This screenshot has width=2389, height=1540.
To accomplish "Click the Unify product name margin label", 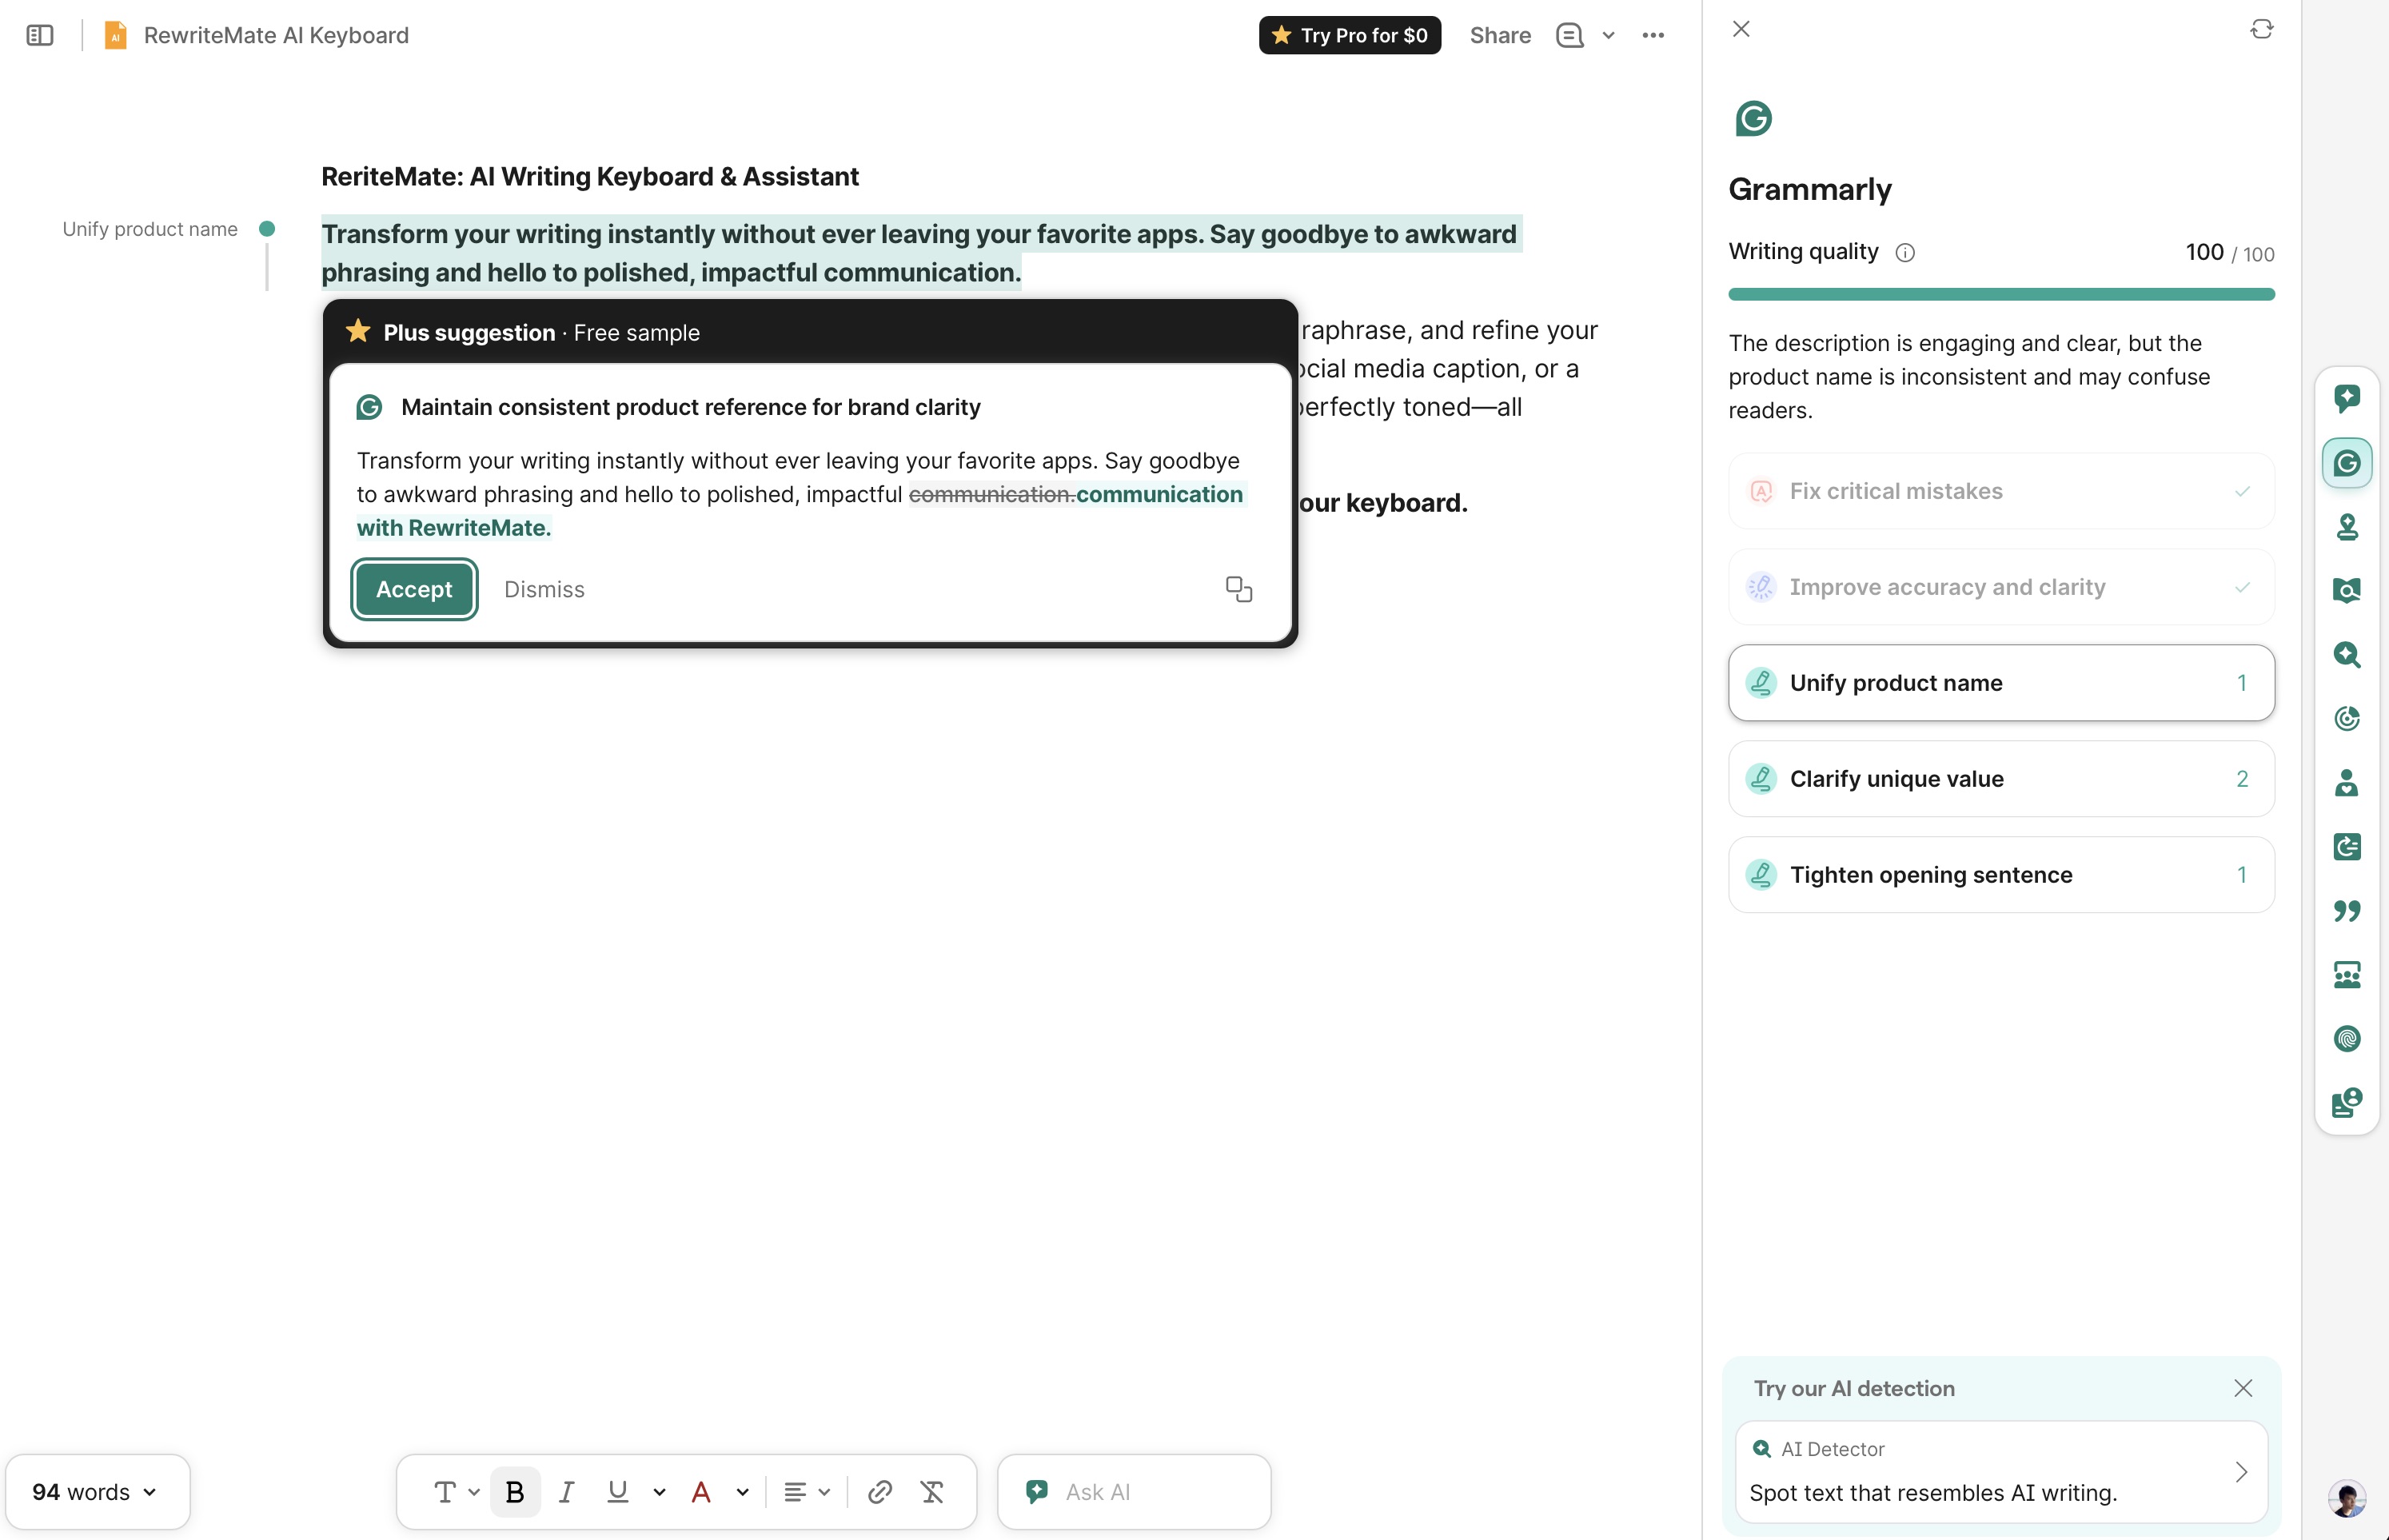I will click(x=150, y=229).
